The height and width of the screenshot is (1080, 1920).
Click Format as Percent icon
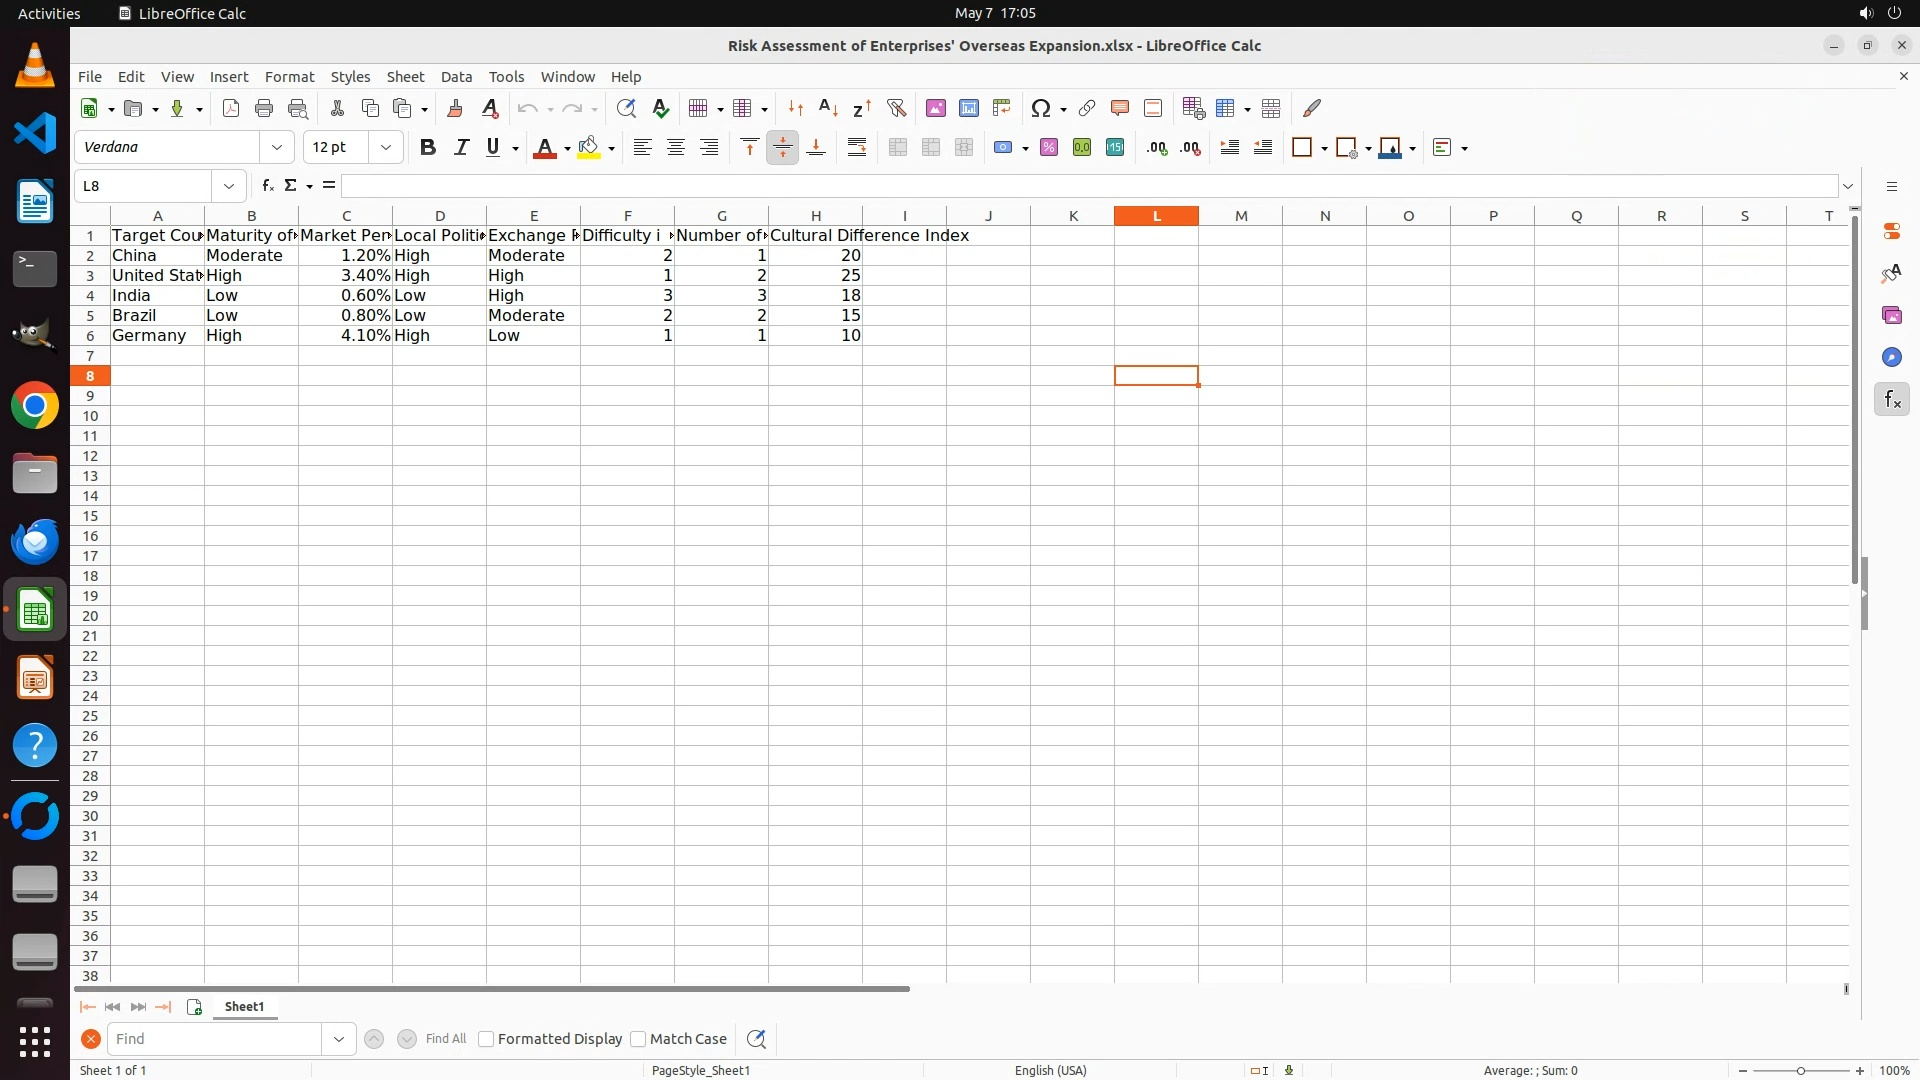[1048, 148]
